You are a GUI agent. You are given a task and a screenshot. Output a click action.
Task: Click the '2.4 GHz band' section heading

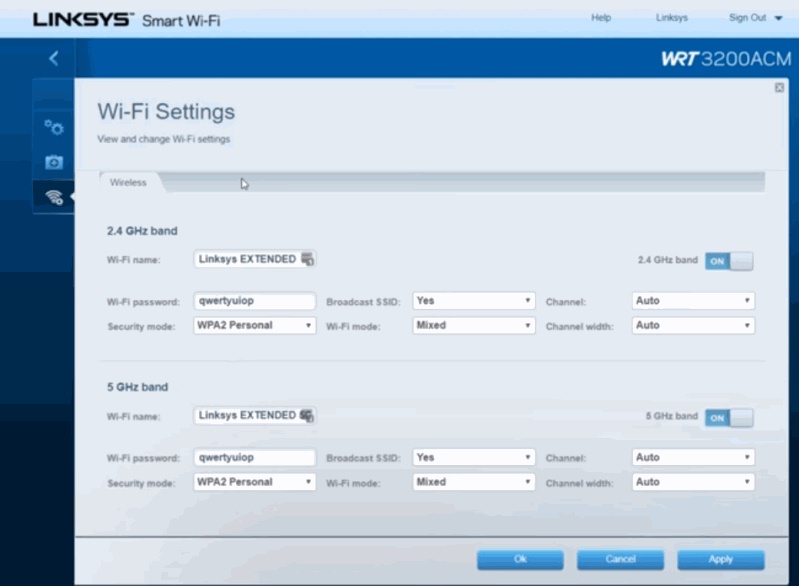(142, 231)
